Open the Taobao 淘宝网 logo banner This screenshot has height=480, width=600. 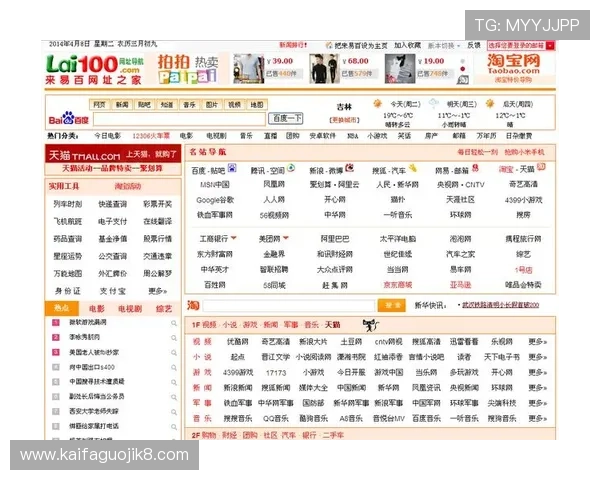[x=513, y=69]
